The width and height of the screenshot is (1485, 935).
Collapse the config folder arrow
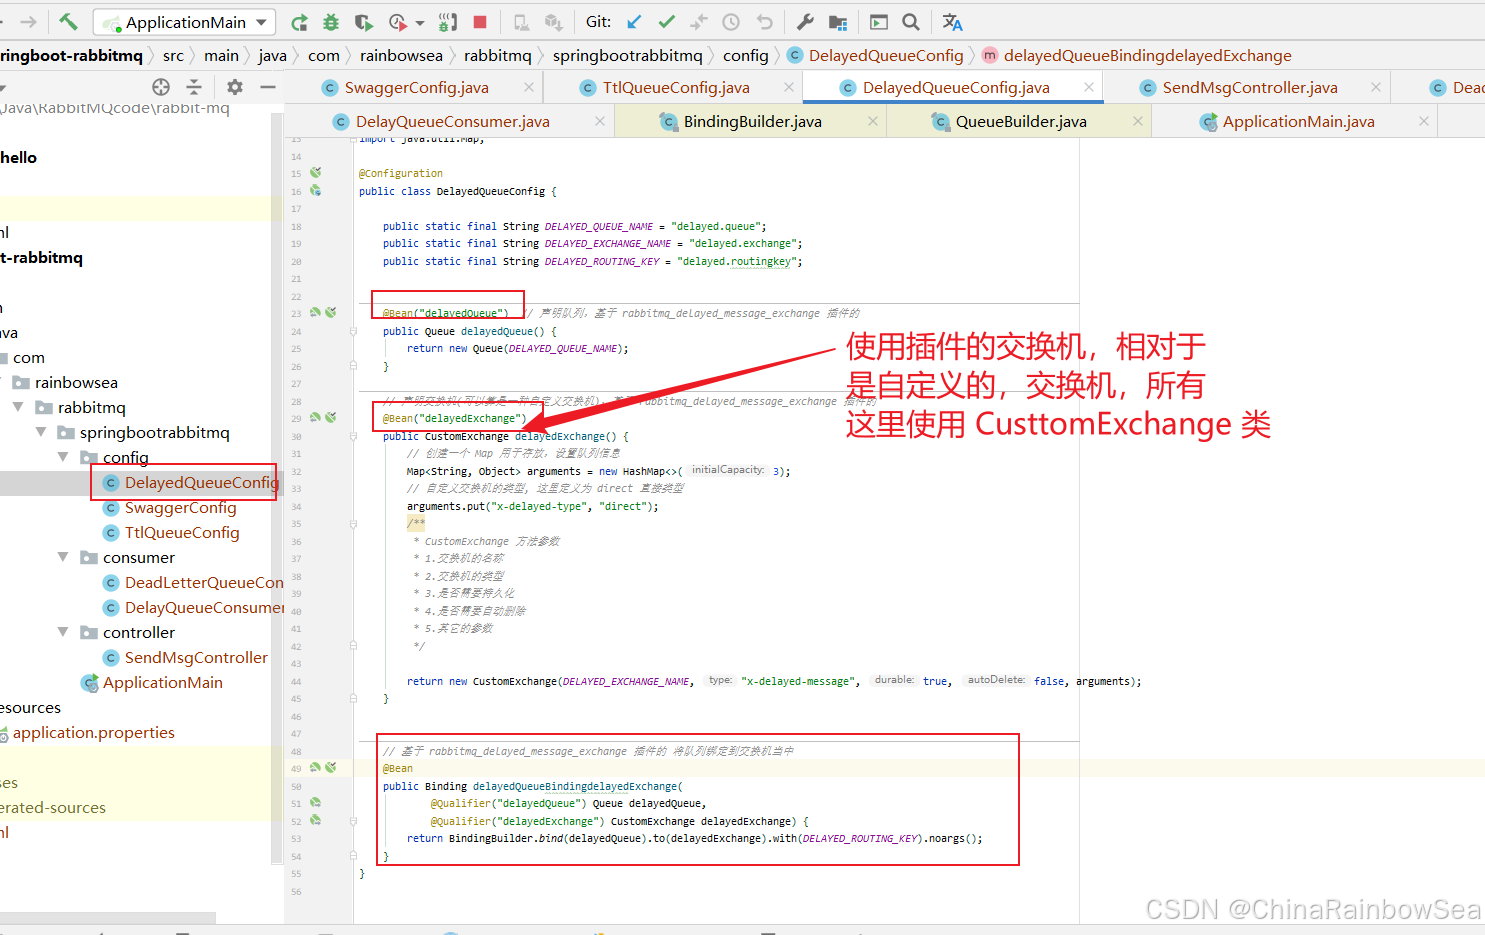pos(63,457)
